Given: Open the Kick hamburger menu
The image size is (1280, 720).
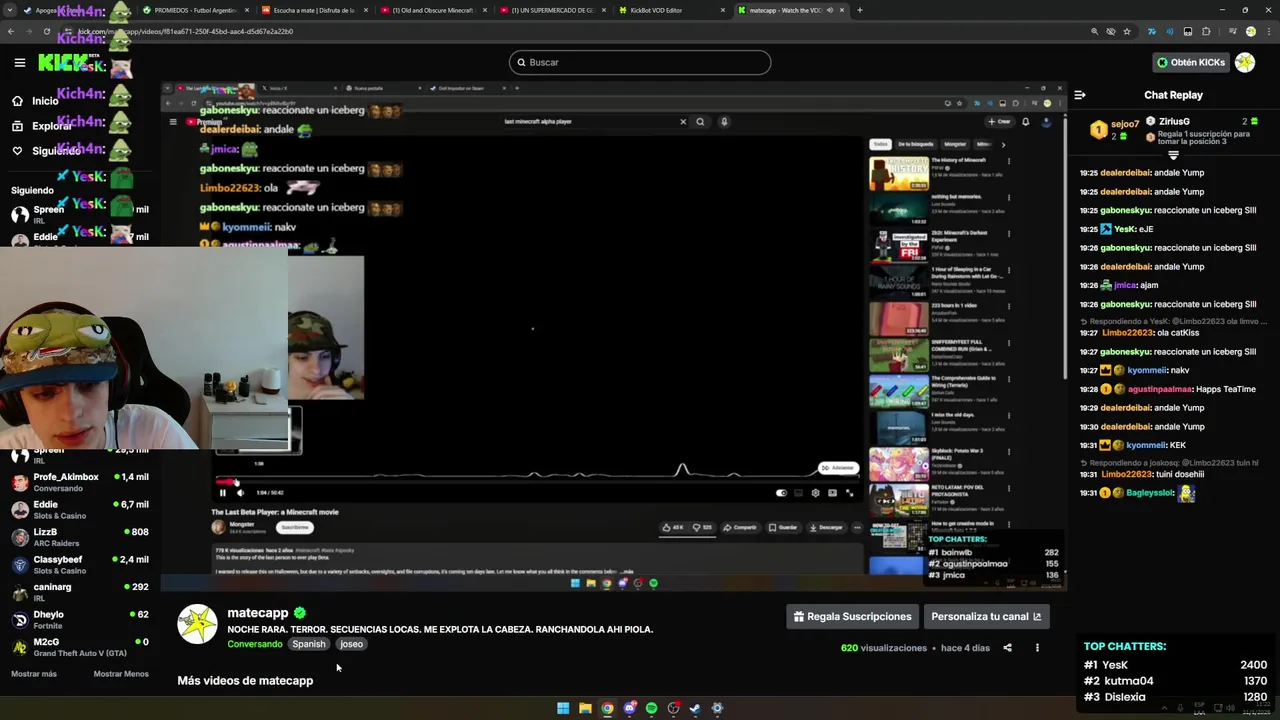Looking at the screenshot, I should click(19, 62).
